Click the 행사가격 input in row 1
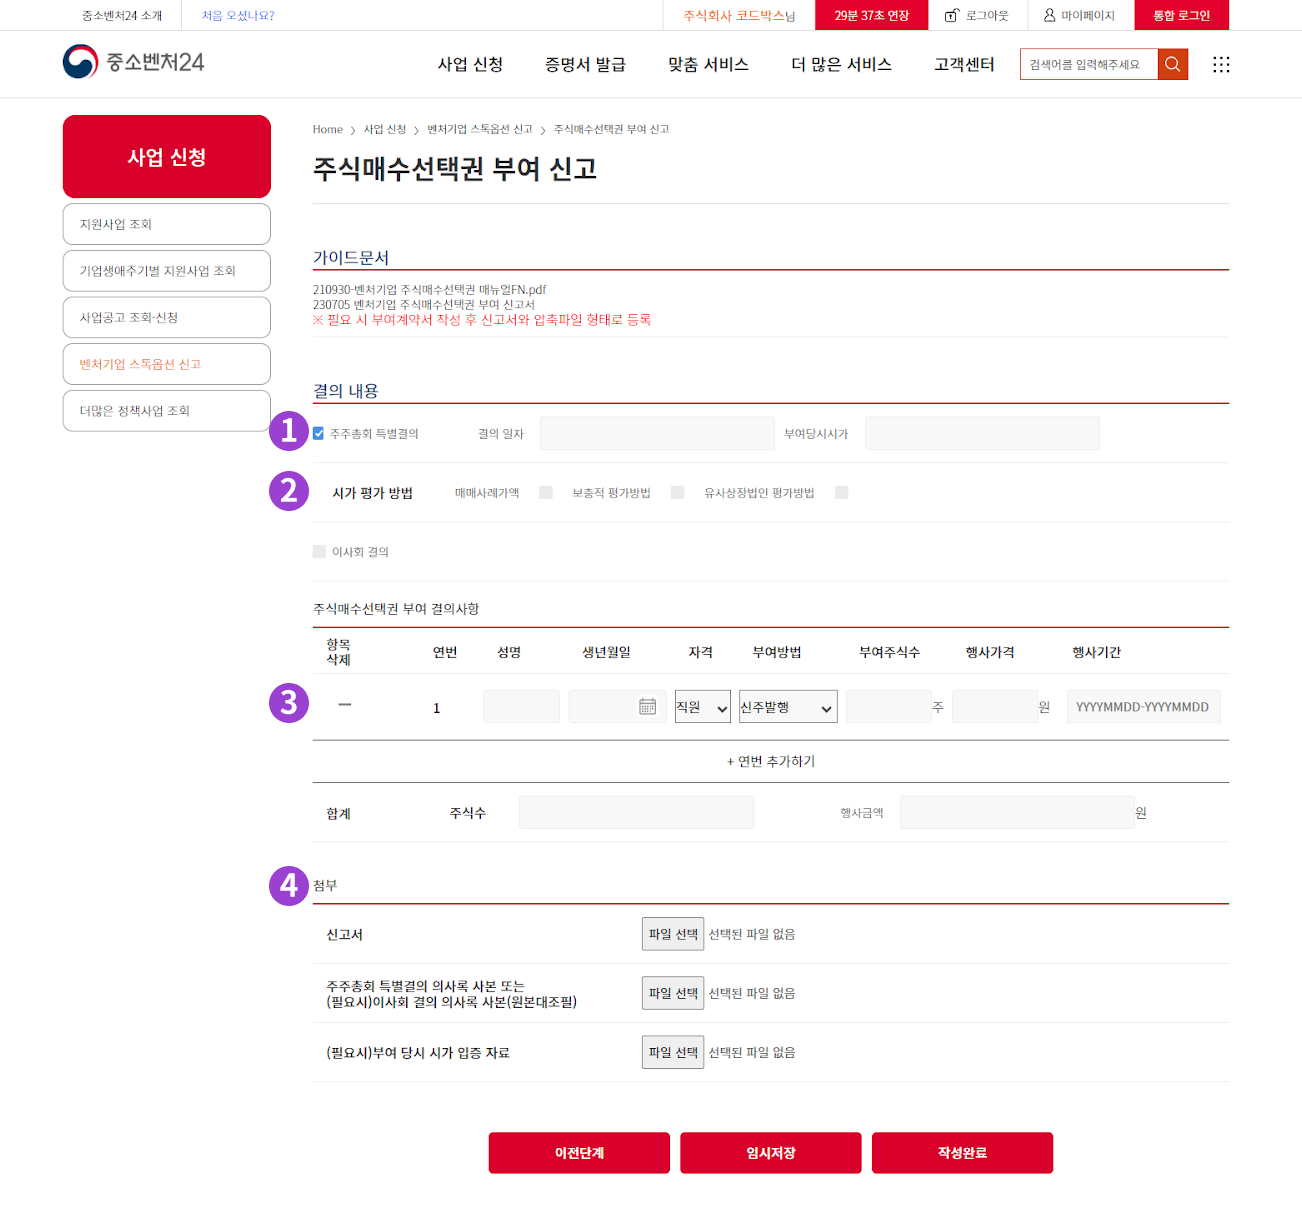 coord(995,707)
